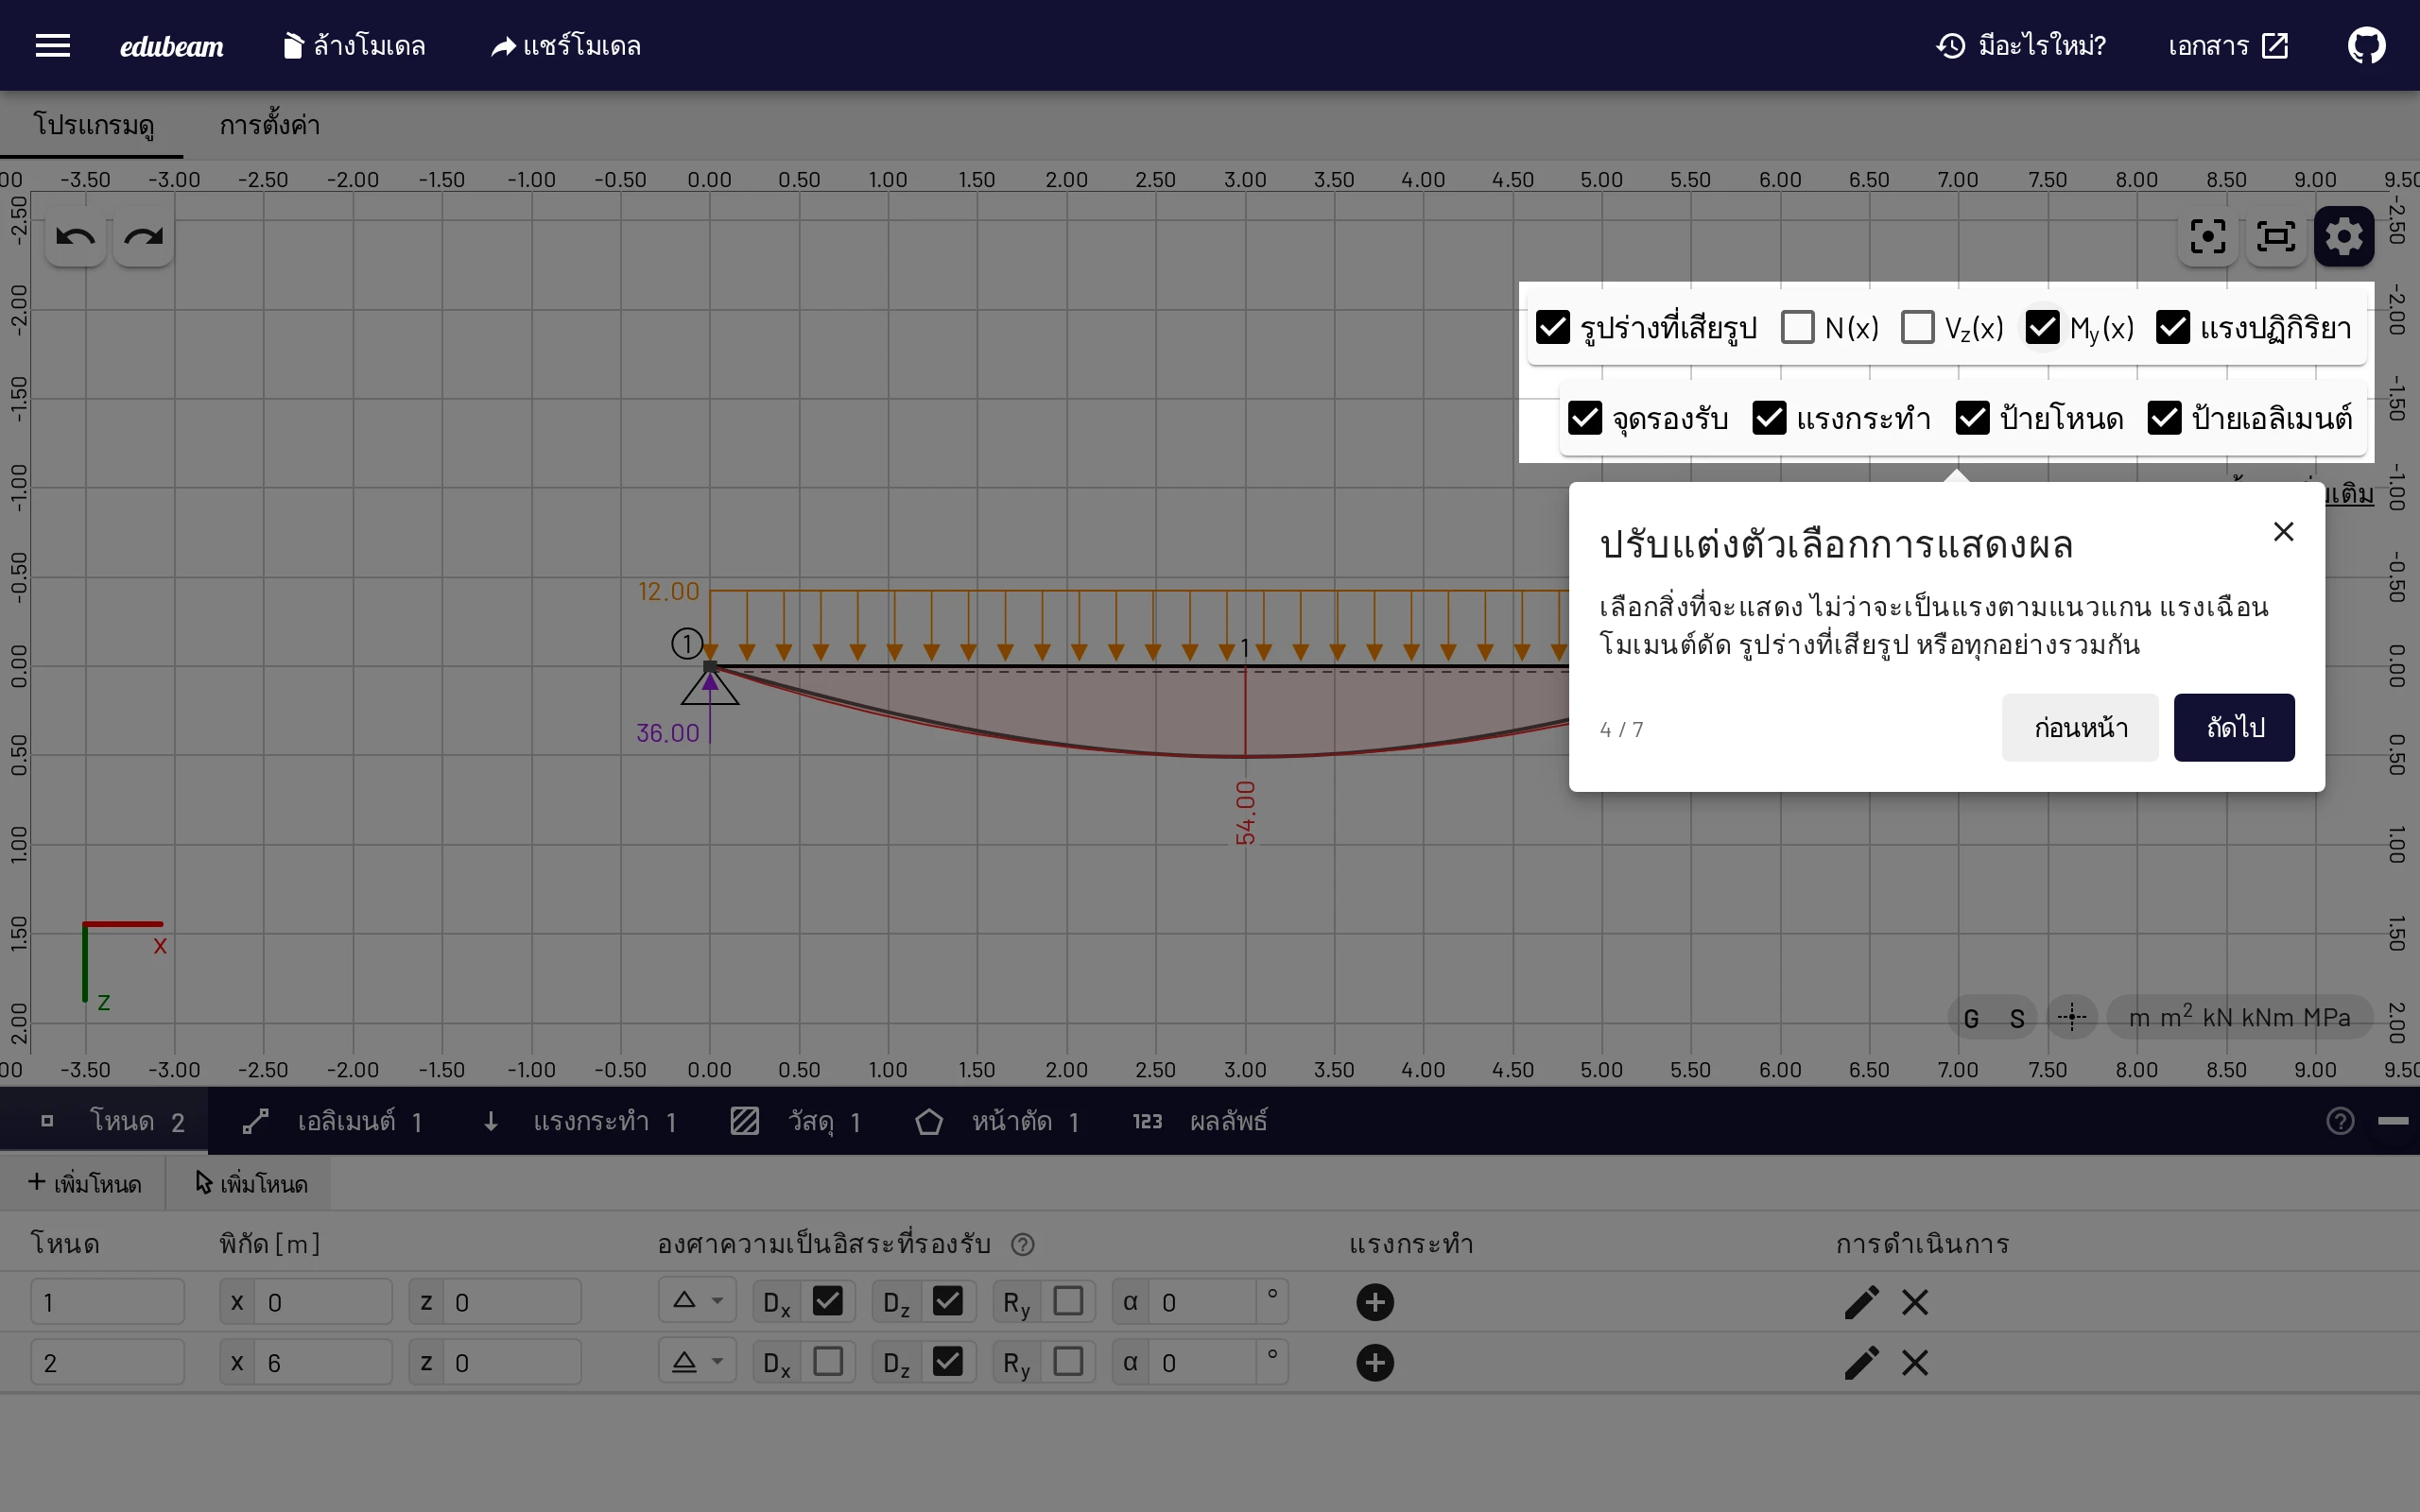Uncheck the My(x) moment checkbox

pos(2042,327)
